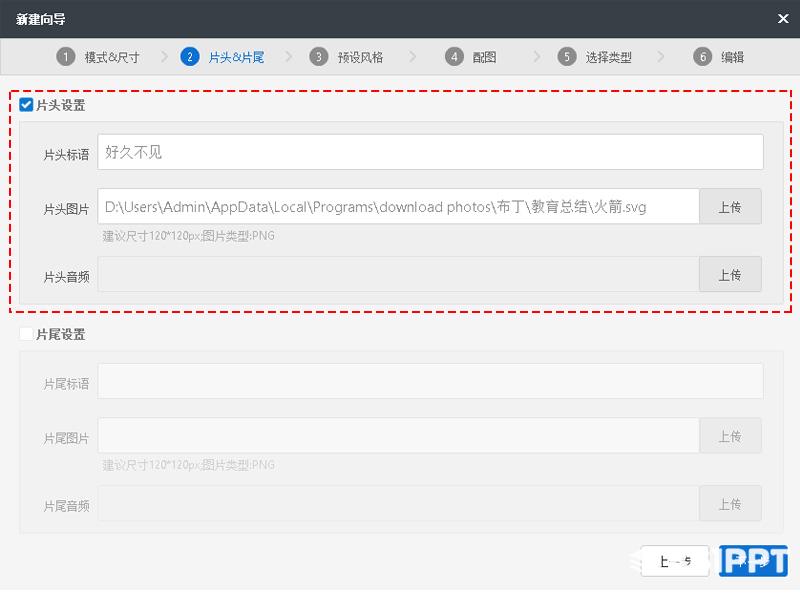The image size is (800, 595).
Task: Click the 片尾图片 path field
Action: coord(398,436)
